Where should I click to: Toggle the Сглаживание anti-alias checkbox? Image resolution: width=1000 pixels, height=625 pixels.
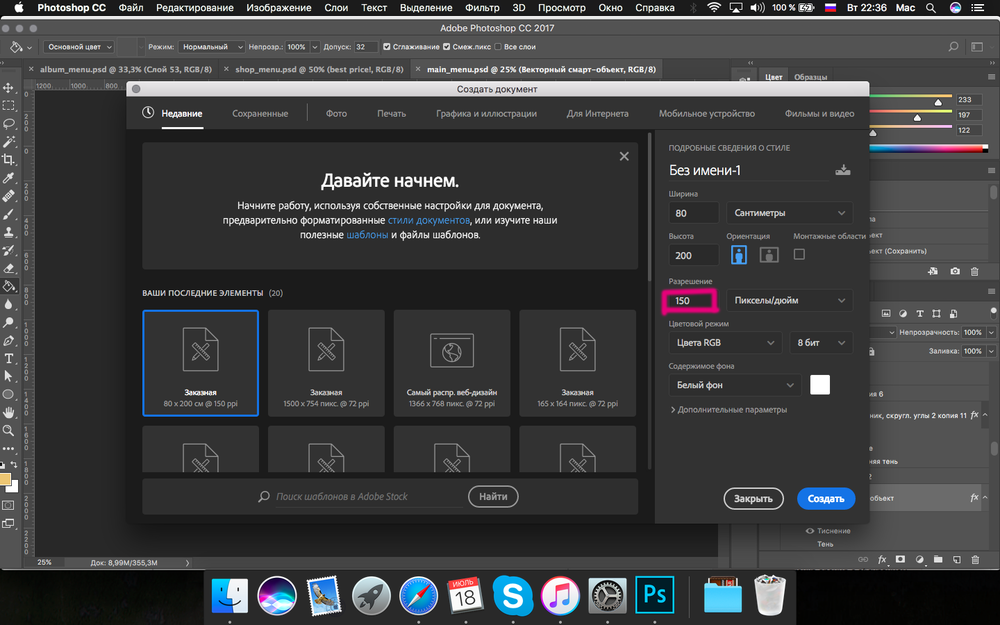tap(386, 47)
